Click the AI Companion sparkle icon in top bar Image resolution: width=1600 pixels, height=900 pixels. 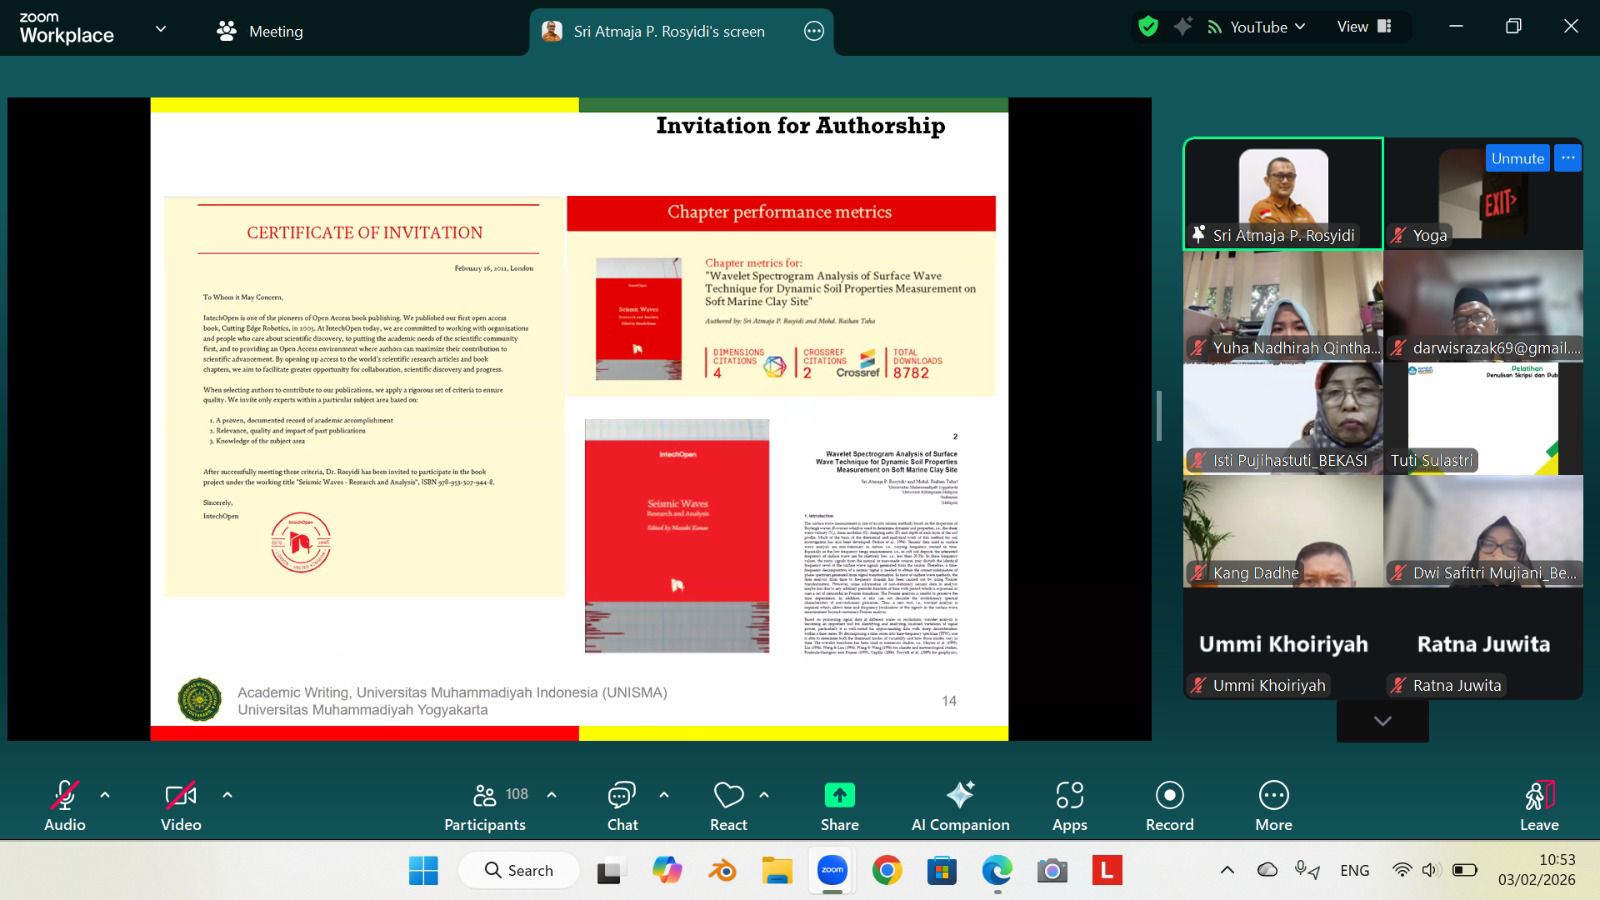pyautogui.click(x=1183, y=27)
